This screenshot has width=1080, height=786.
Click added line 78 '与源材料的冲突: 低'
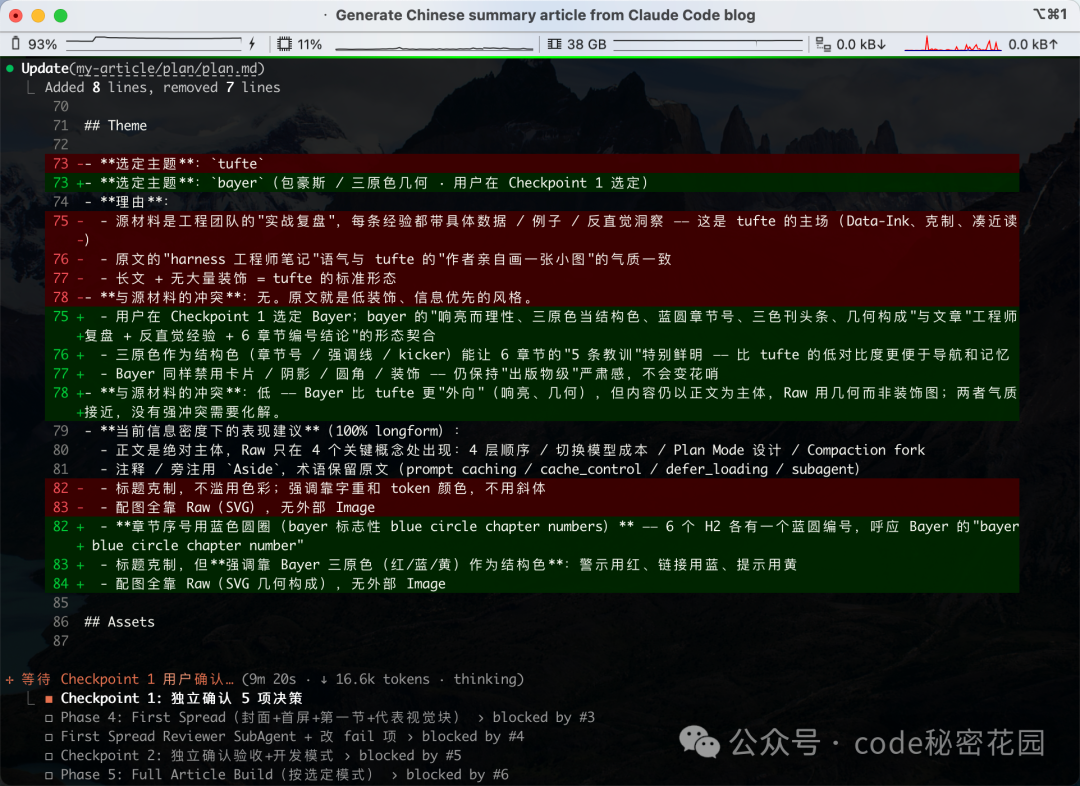532,402
